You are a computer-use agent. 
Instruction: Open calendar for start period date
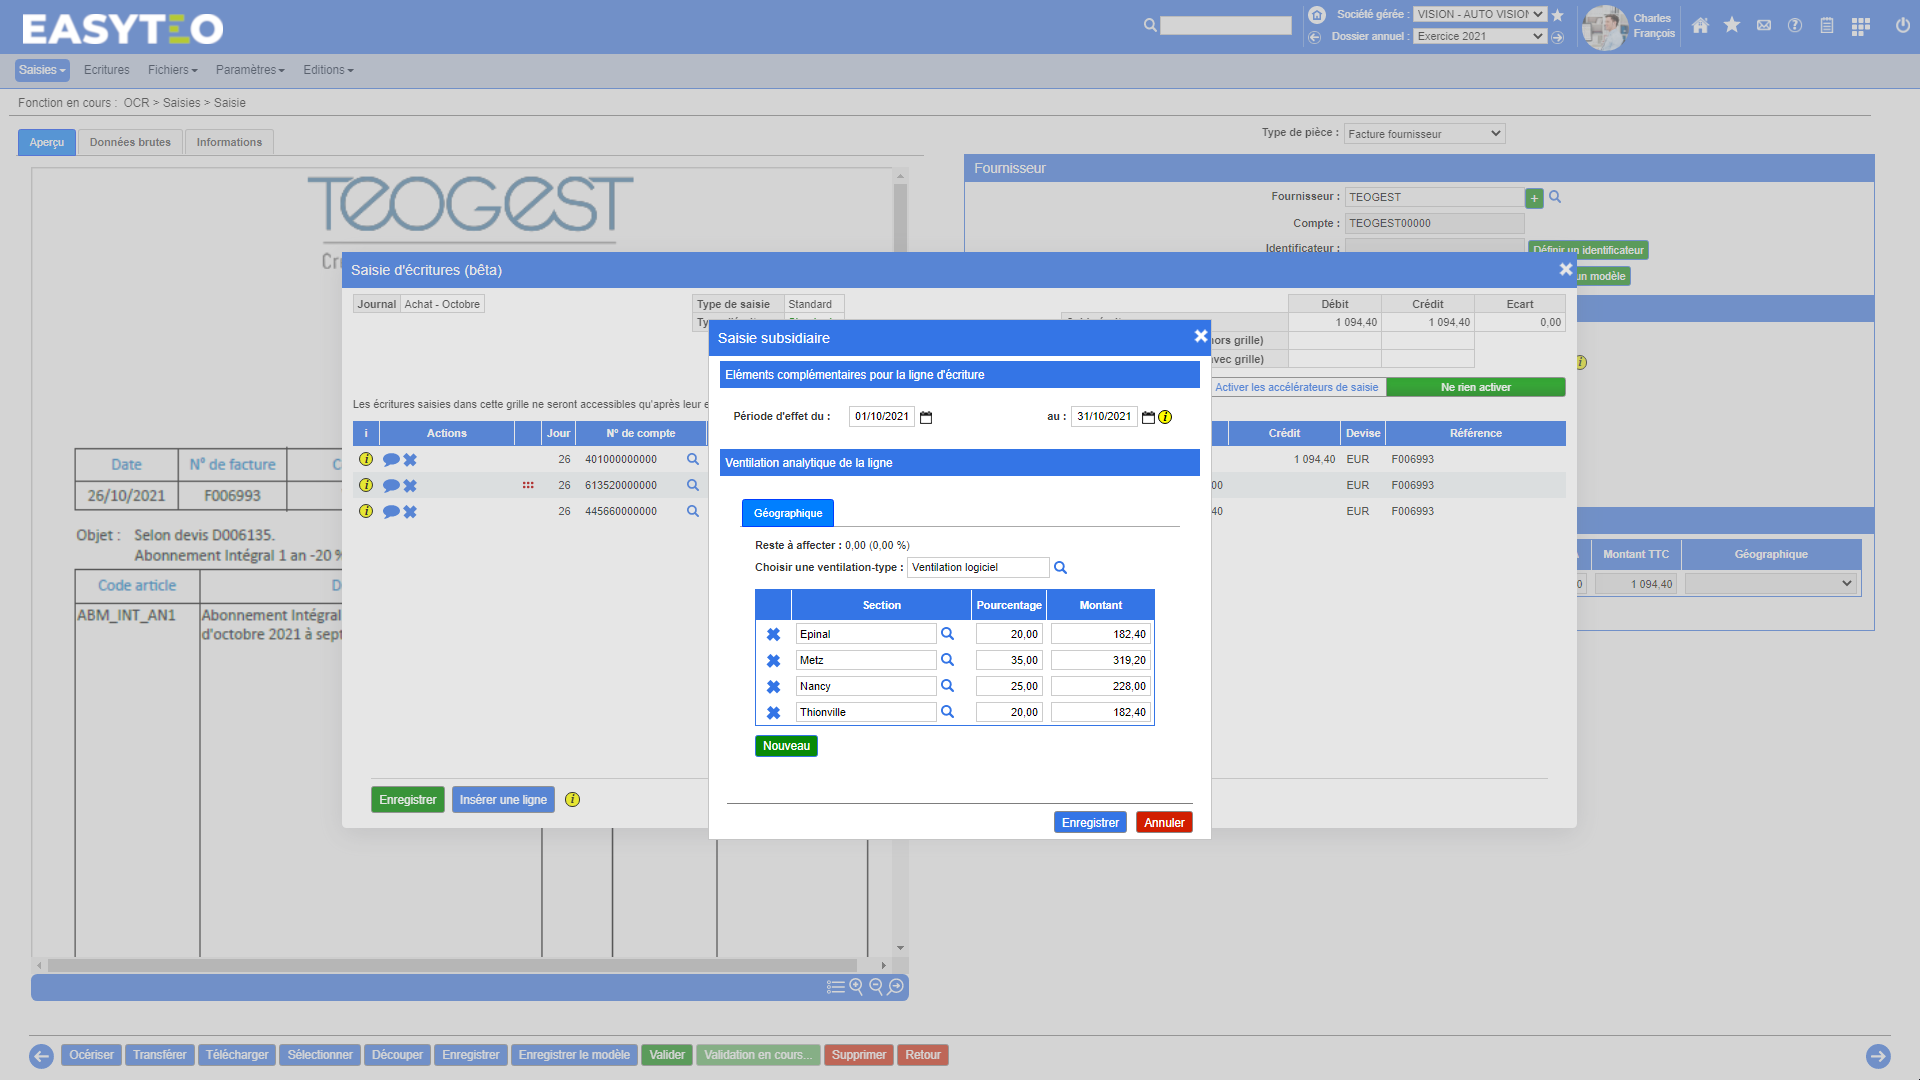coord(926,418)
